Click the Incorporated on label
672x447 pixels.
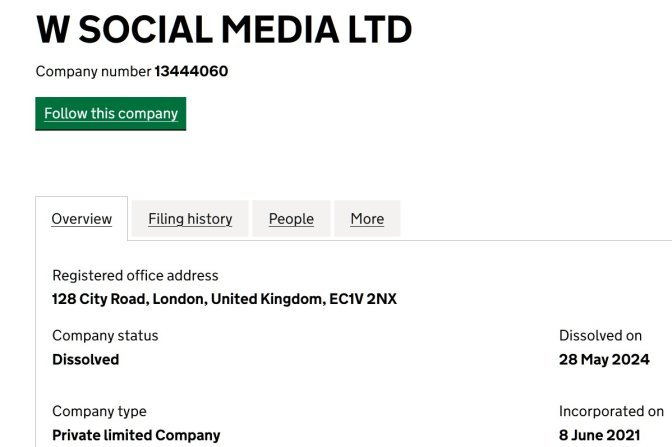(611, 411)
